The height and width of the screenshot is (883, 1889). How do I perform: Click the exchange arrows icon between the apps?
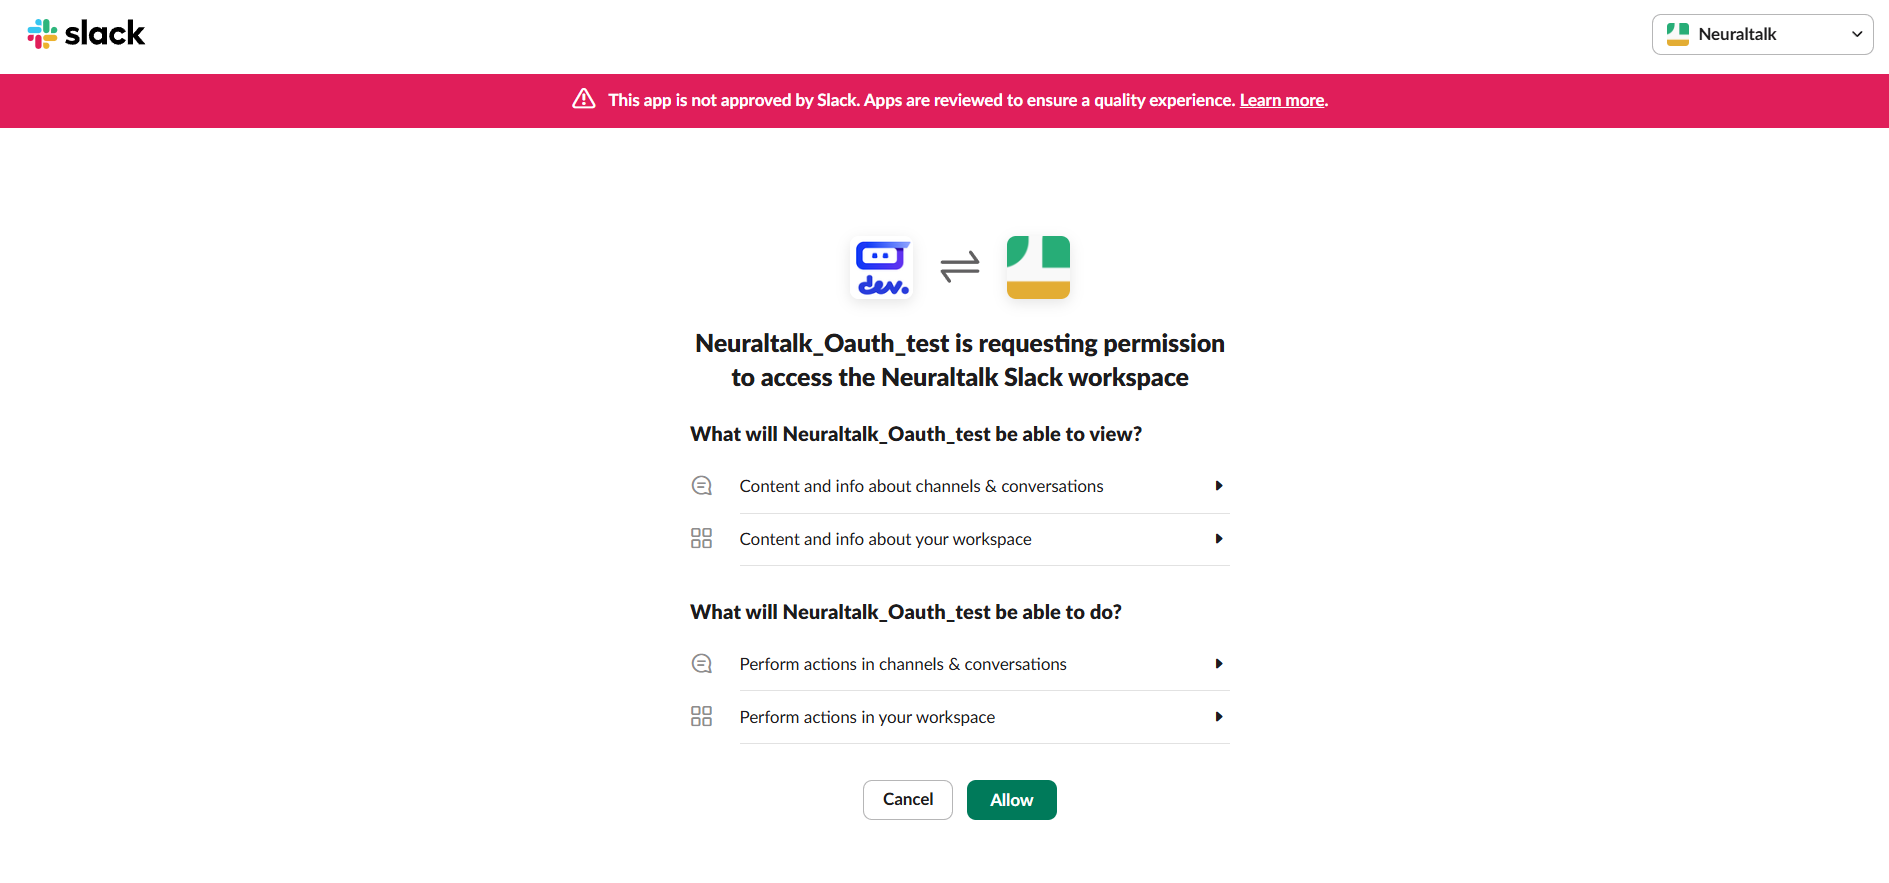[x=959, y=266]
